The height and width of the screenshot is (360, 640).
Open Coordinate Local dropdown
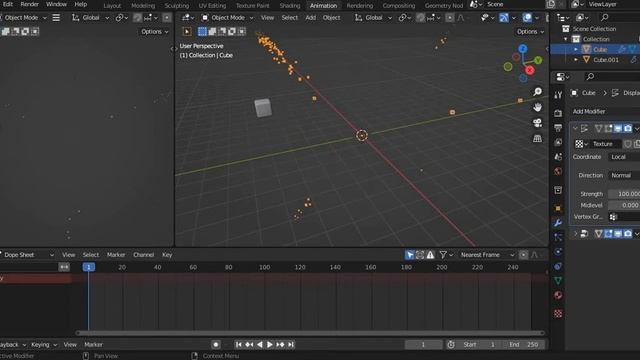click(x=624, y=157)
